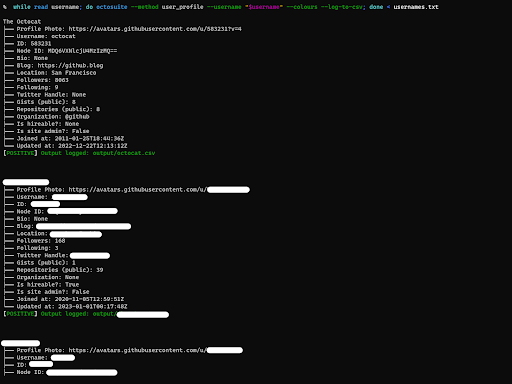Click the Node ID value MDQ6VXNlcjU4MzIzMQ==
Image resolution: width=512 pixels, height=384 pixels.
tap(82, 51)
